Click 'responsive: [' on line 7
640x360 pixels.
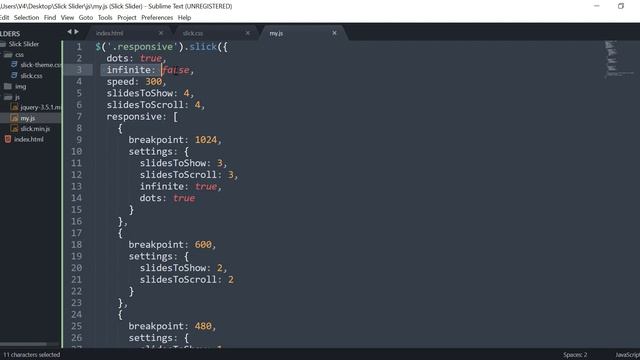coord(142,117)
